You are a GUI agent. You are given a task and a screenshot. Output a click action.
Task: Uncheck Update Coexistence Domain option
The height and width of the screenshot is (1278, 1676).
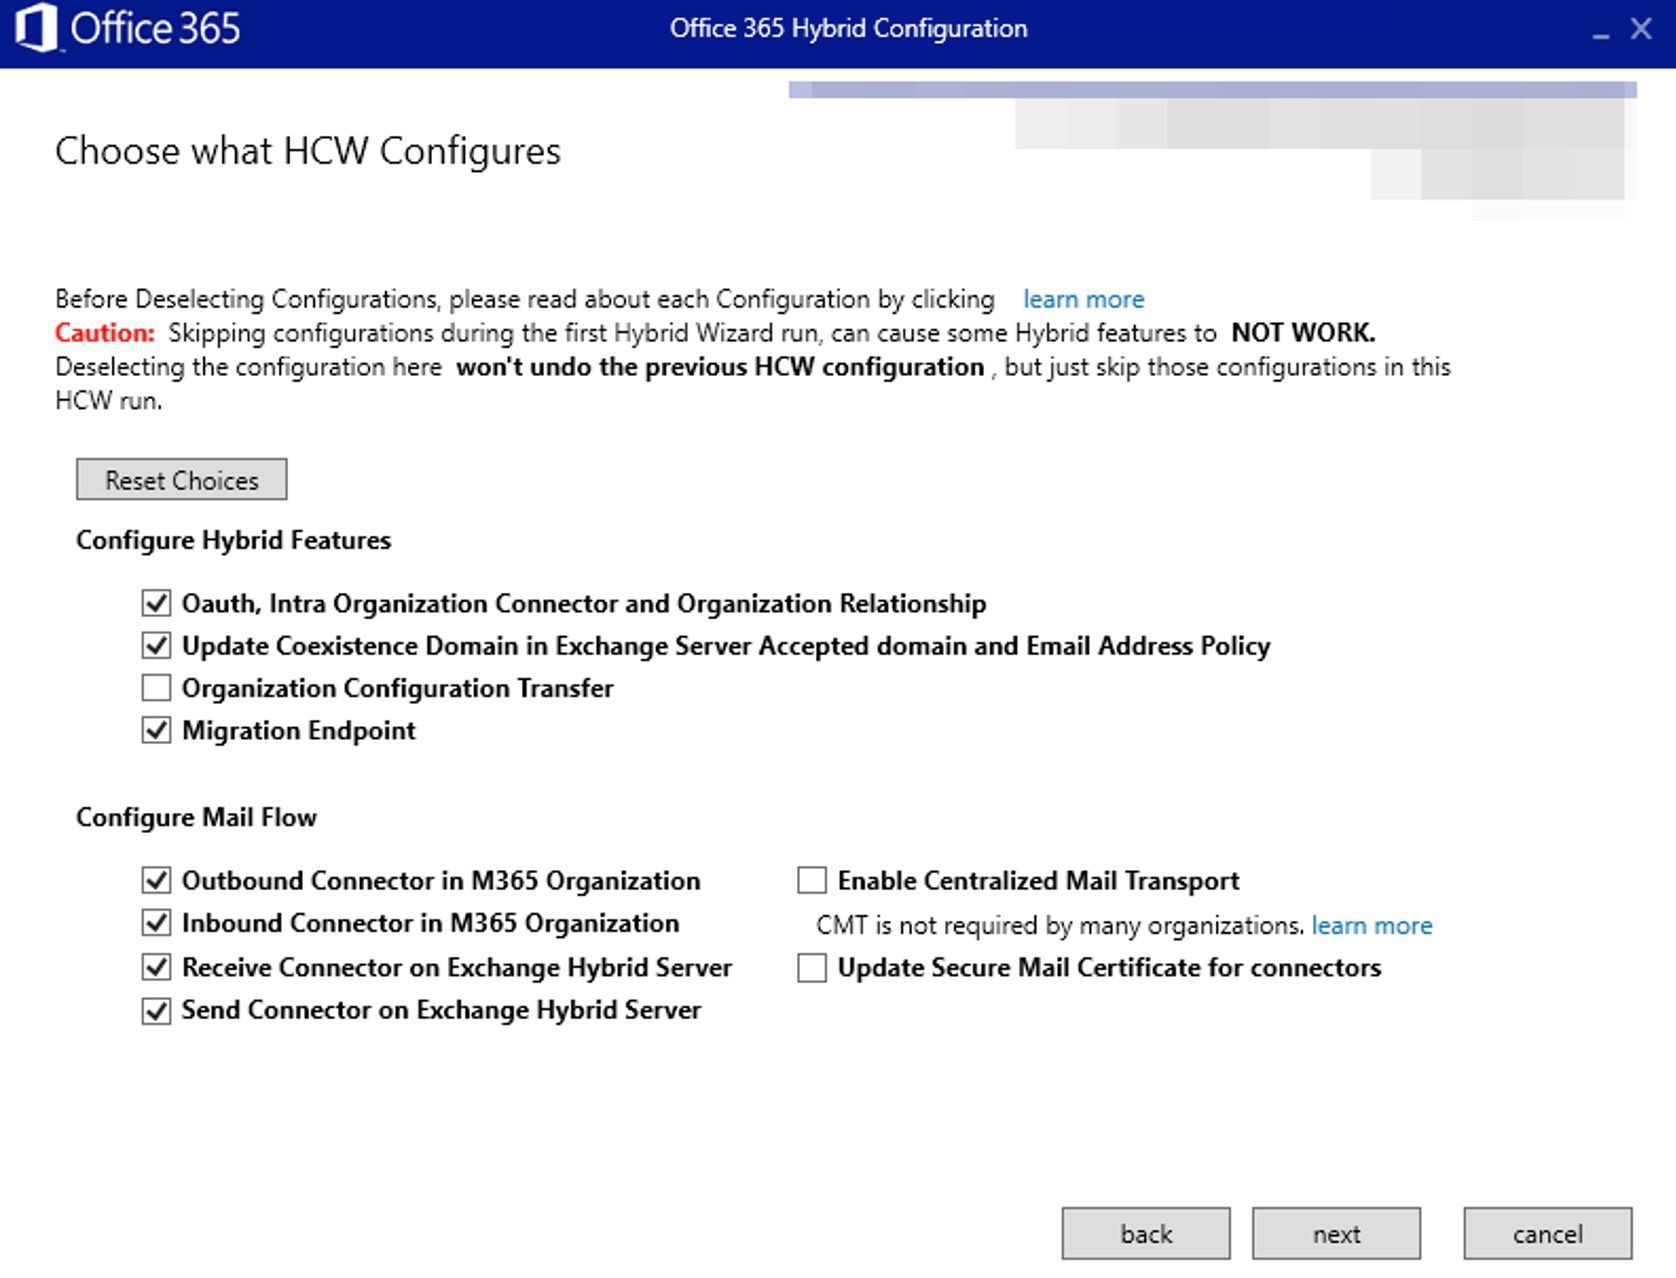pyautogui.click(x=155, y=646)
